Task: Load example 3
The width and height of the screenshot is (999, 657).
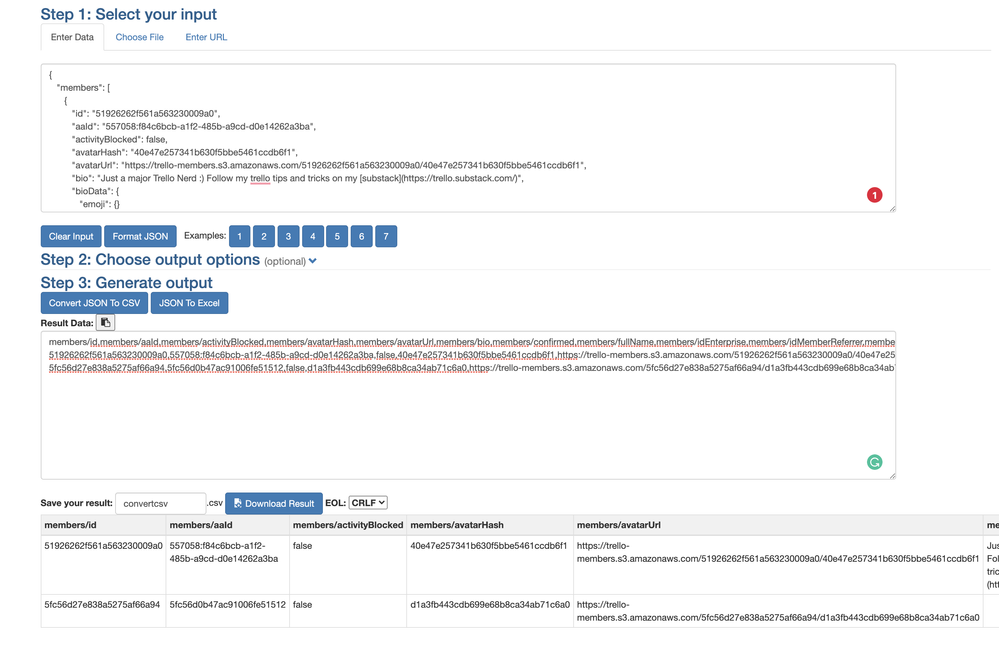Action: tap(288, 236)
